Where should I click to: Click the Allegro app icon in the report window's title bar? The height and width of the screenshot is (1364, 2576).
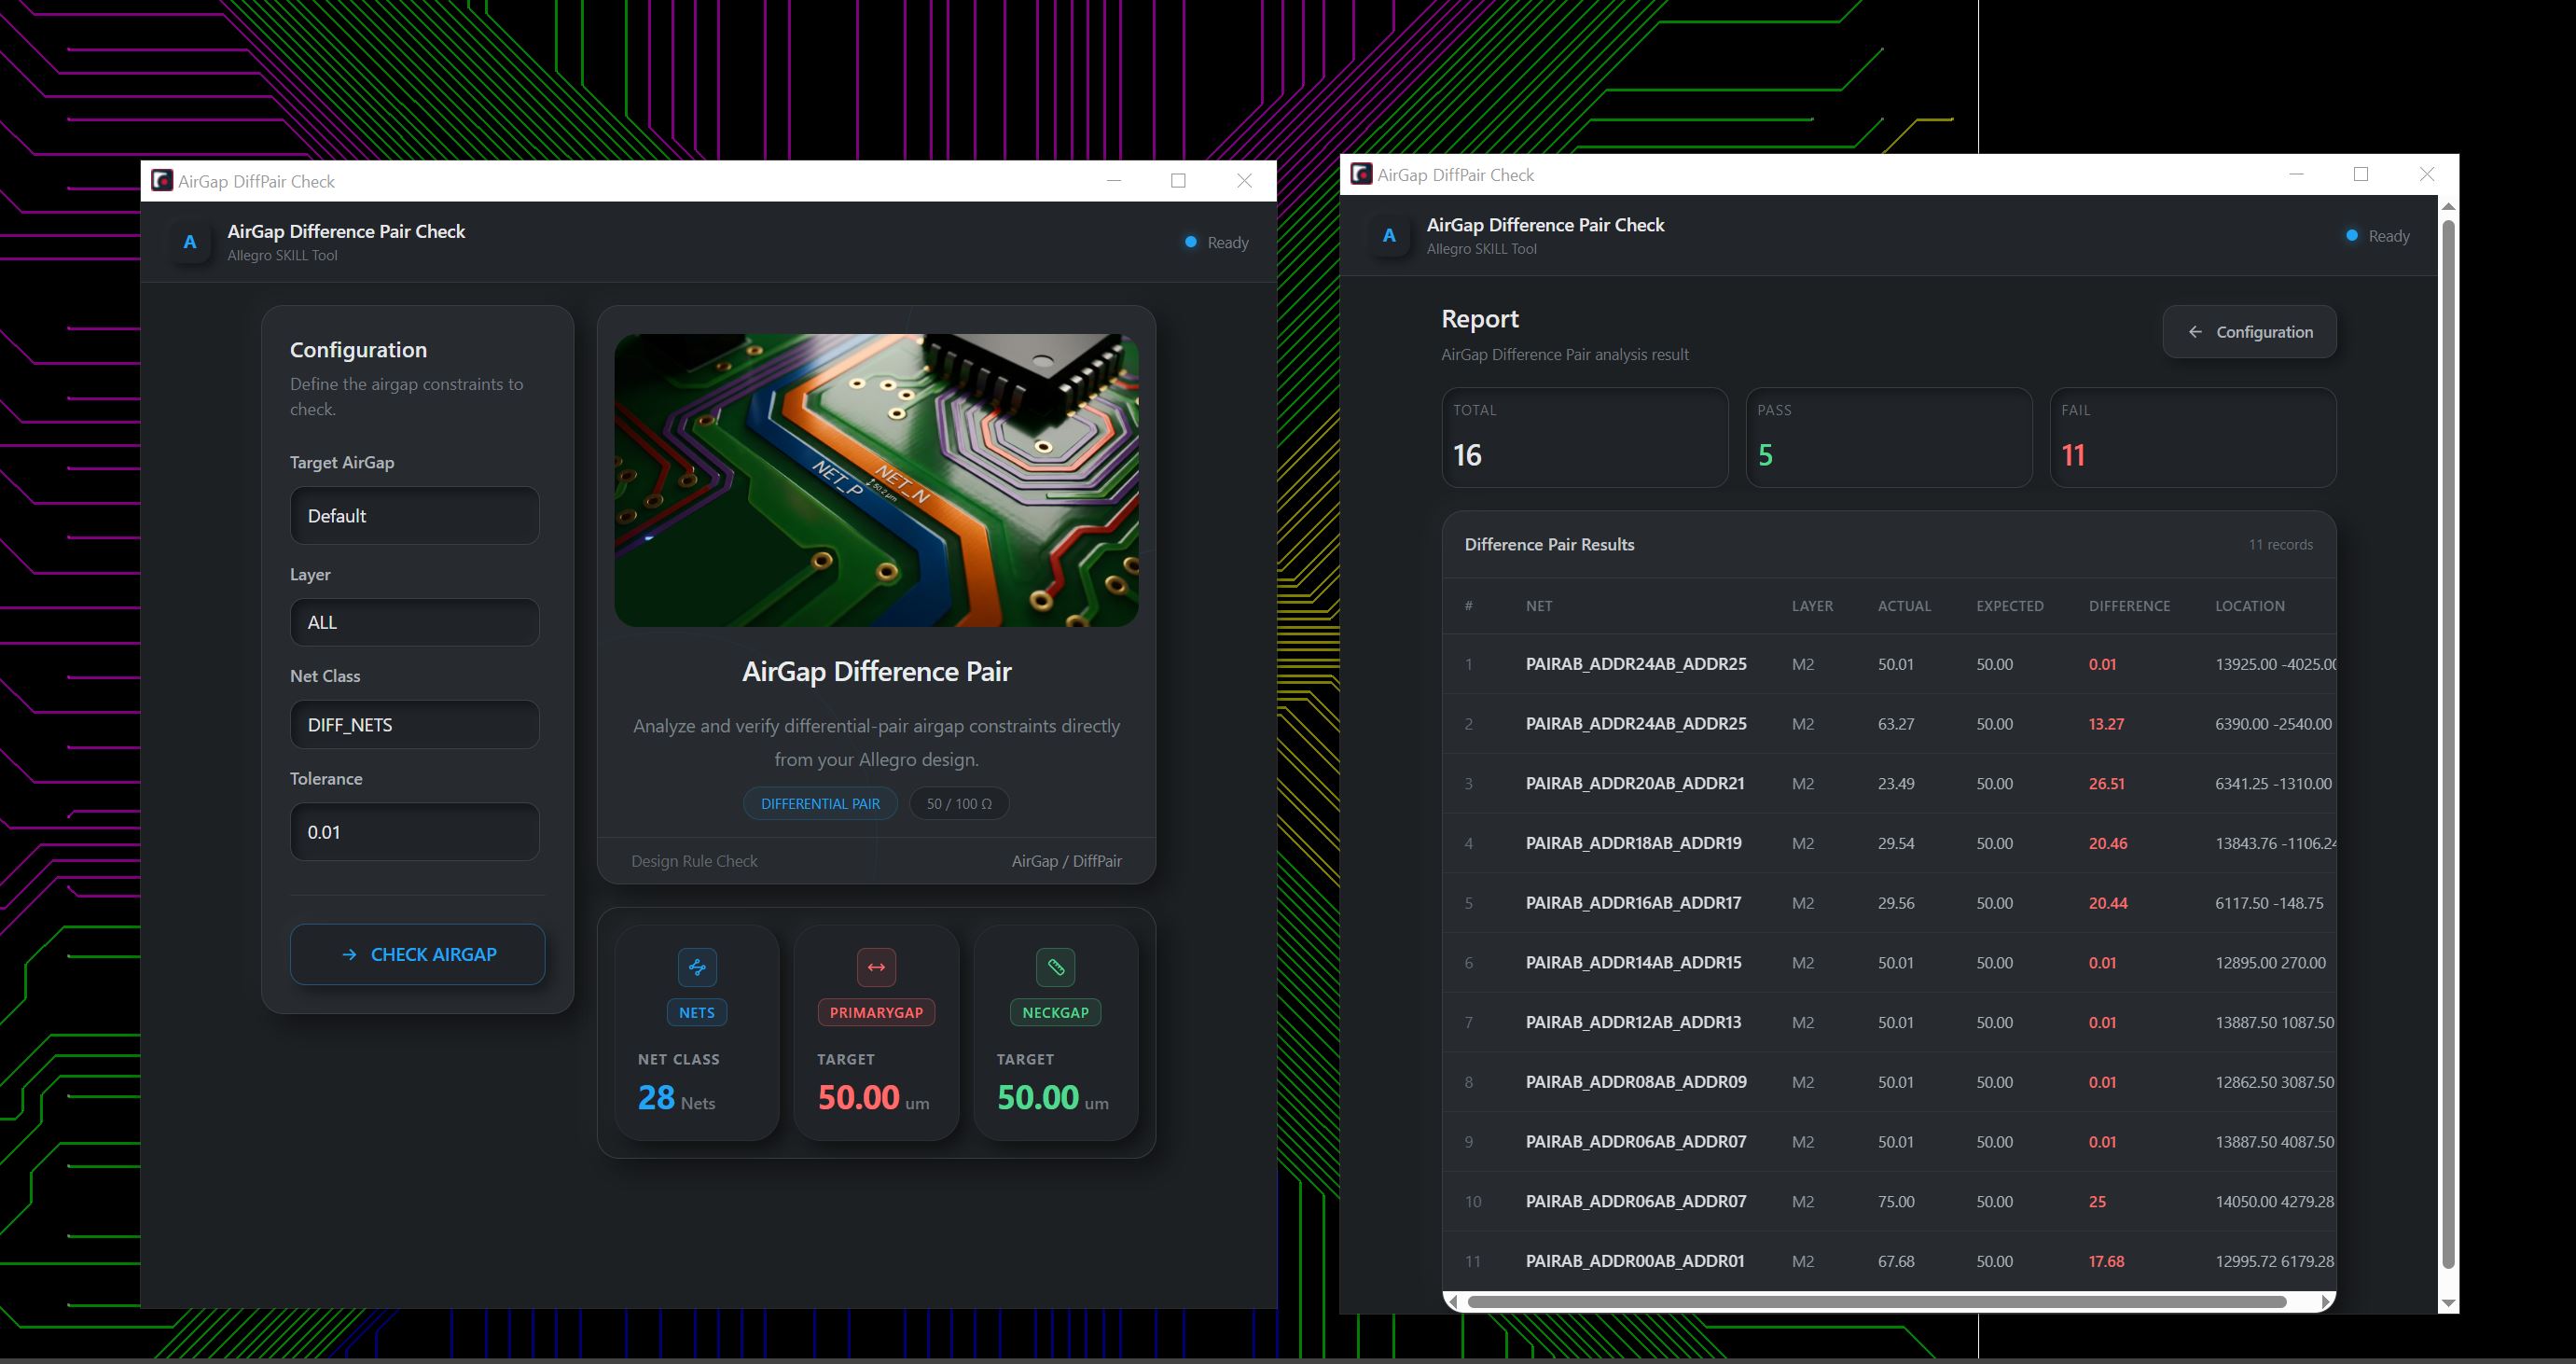coord(1361,174)
